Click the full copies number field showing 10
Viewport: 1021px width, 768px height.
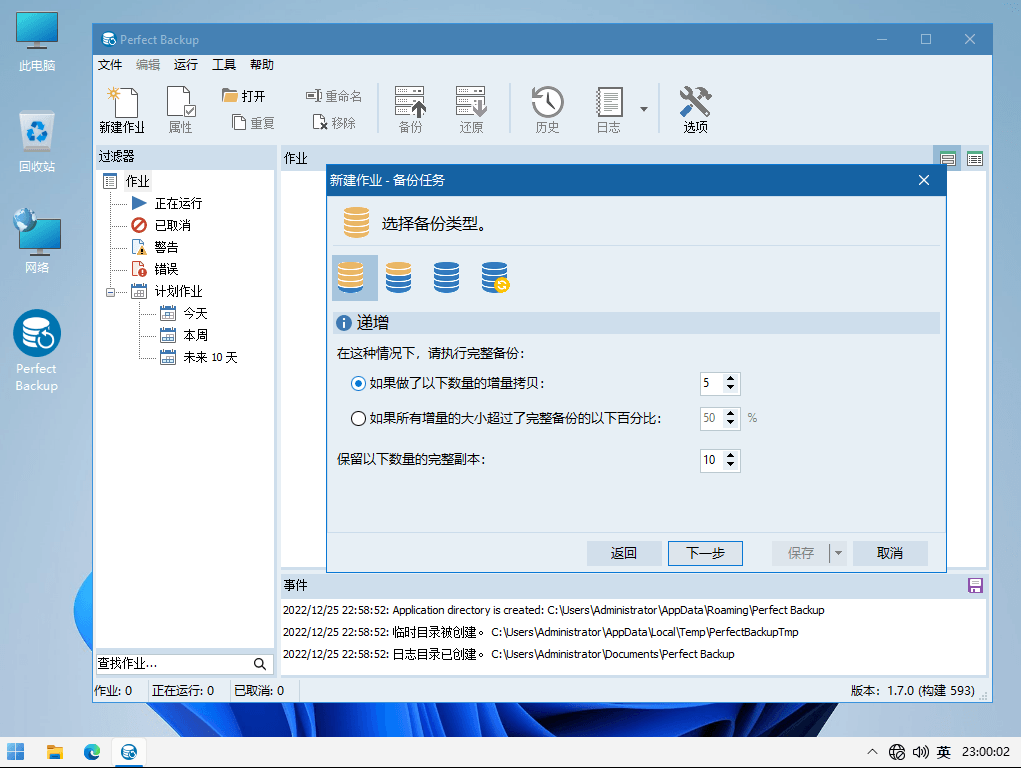point(712,460)
